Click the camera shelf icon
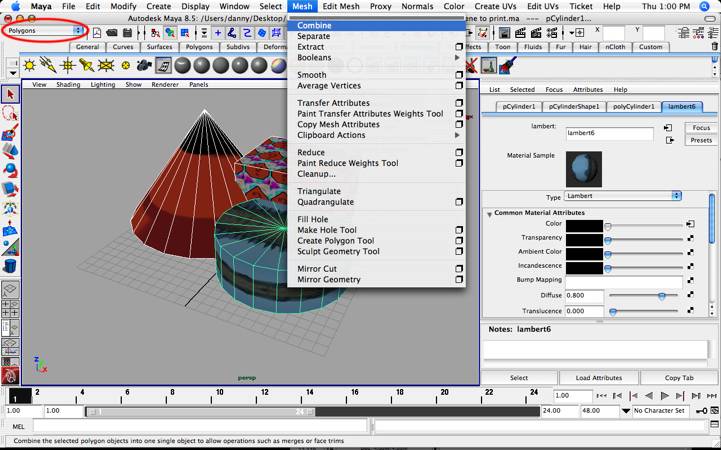Image resolution: width=721 pixels, height=450 pixels. click(x=144, y=65)
